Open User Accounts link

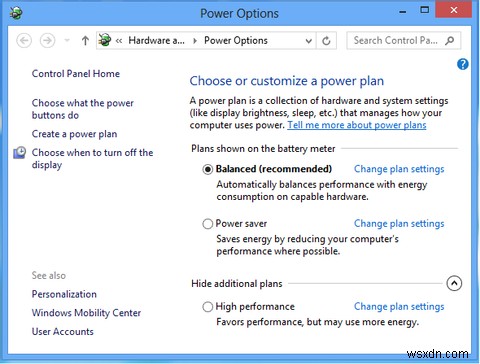[63, 332]
